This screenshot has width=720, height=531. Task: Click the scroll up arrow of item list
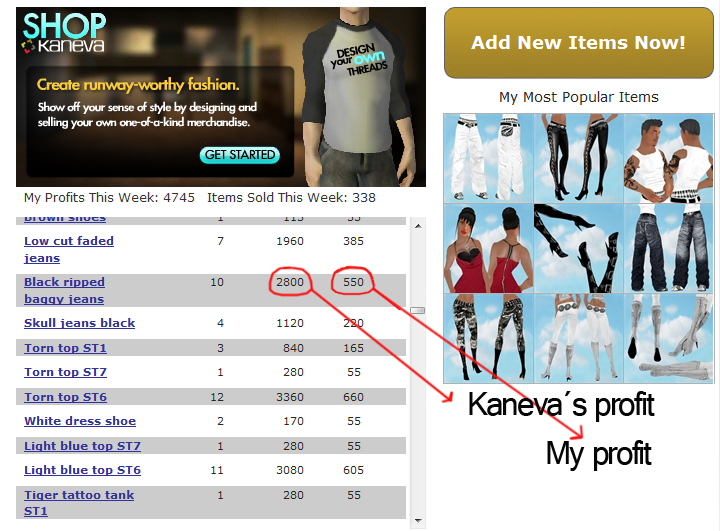click(418, 226)
